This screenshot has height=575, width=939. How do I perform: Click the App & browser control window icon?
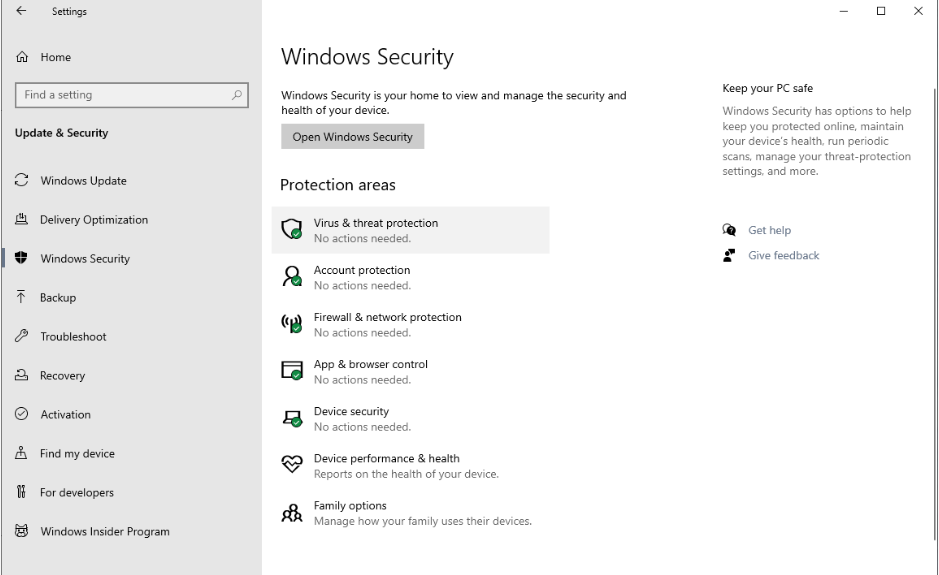tap(291, 371)
